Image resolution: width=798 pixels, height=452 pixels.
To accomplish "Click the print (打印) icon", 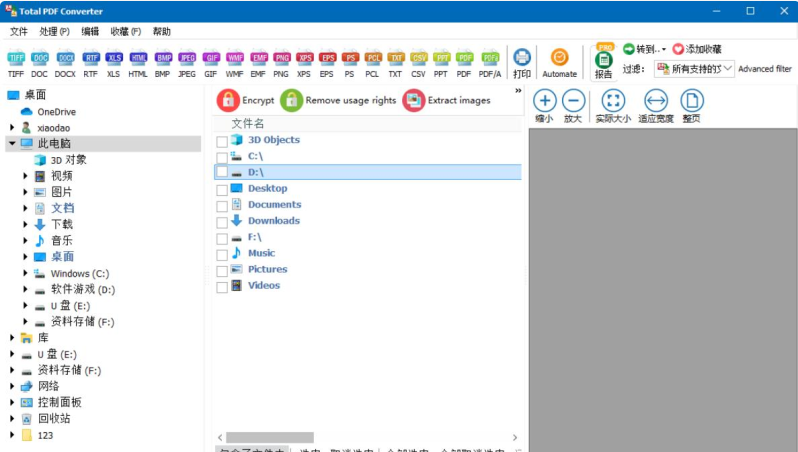I will coord(522,64).
